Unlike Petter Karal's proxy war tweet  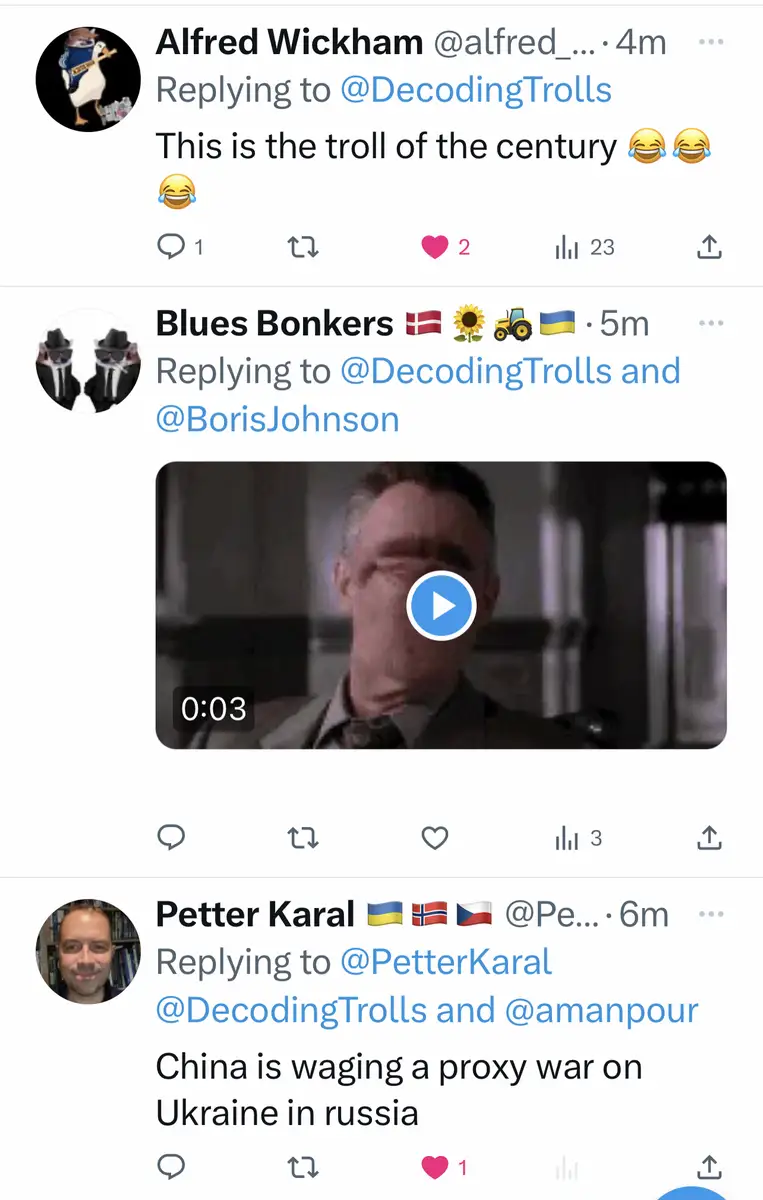tap(434, 1166)
